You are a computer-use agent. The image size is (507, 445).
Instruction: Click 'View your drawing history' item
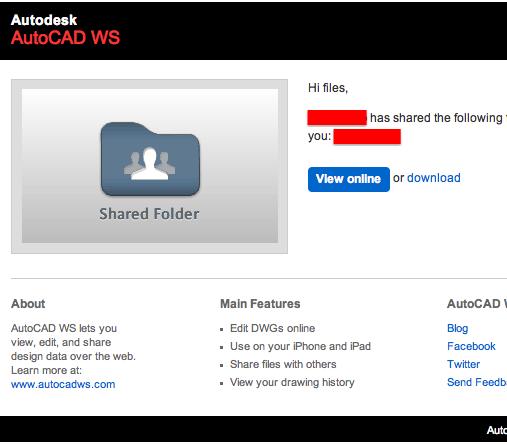pos(292,382)
